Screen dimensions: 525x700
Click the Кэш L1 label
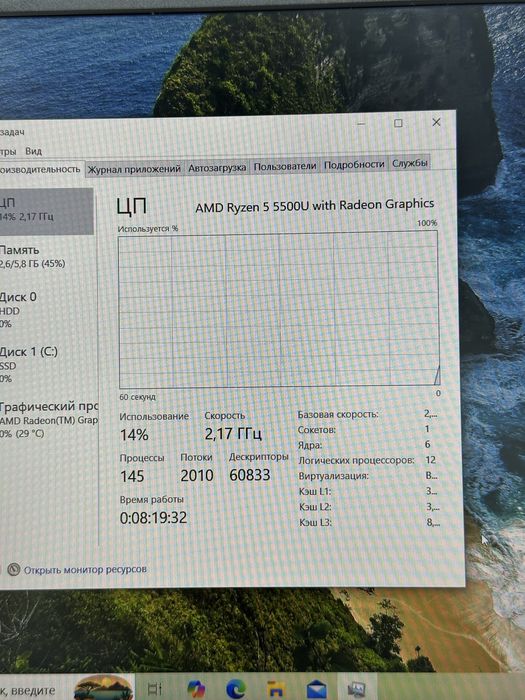(315, 492)
